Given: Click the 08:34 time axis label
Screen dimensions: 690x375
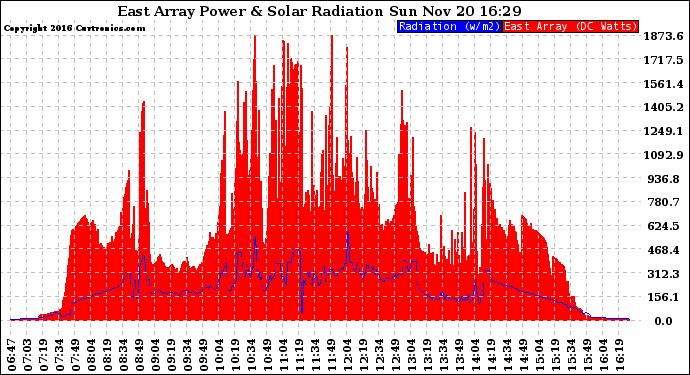Looking at the screenshot, I should click(x=124, y=355).
